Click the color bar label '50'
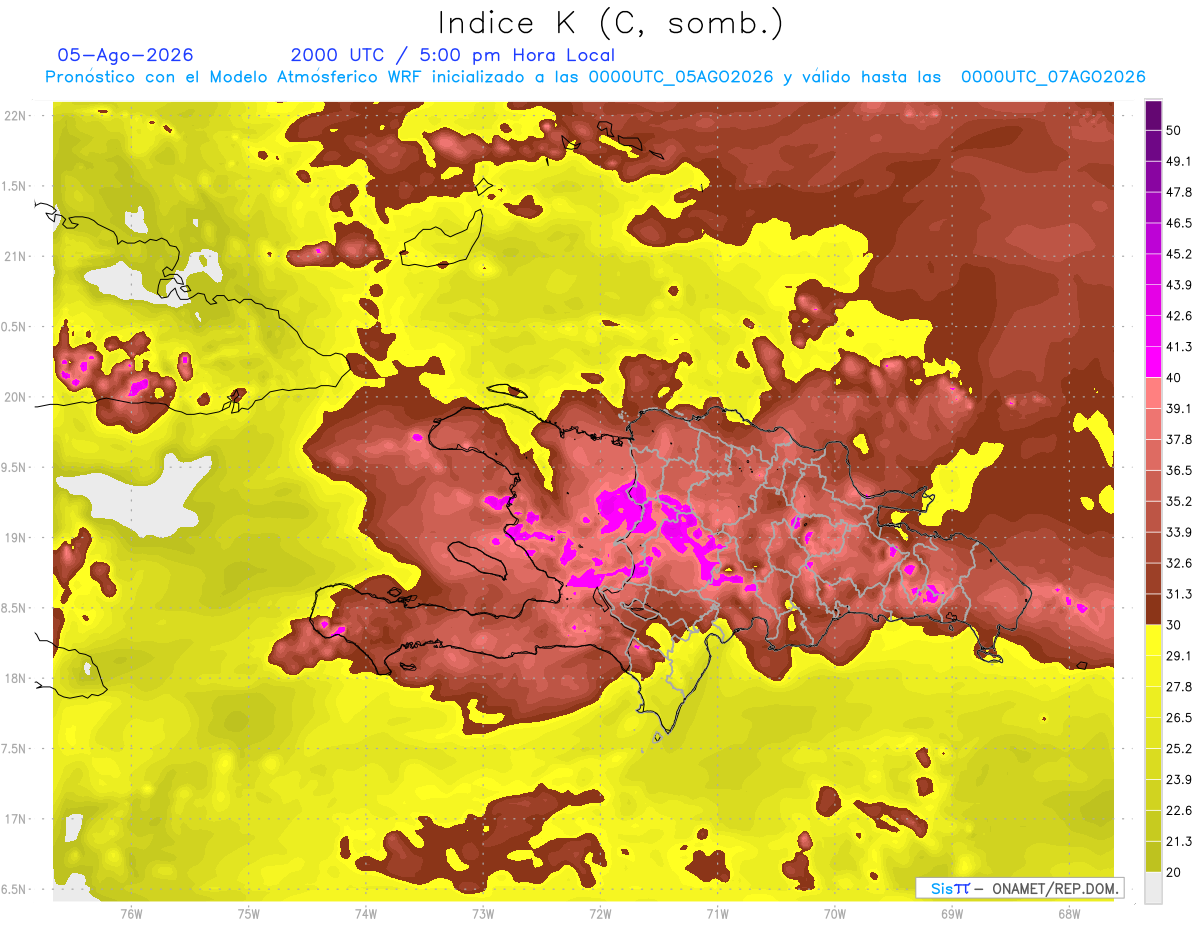The image size is (1200, 927). coord(1174,130)
